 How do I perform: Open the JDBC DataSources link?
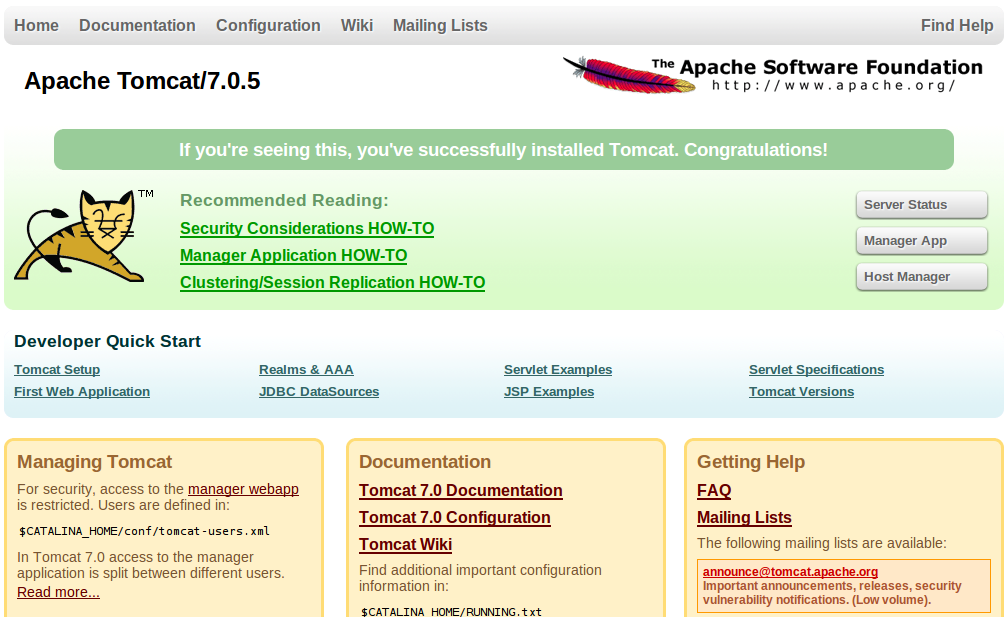point(319,392)
